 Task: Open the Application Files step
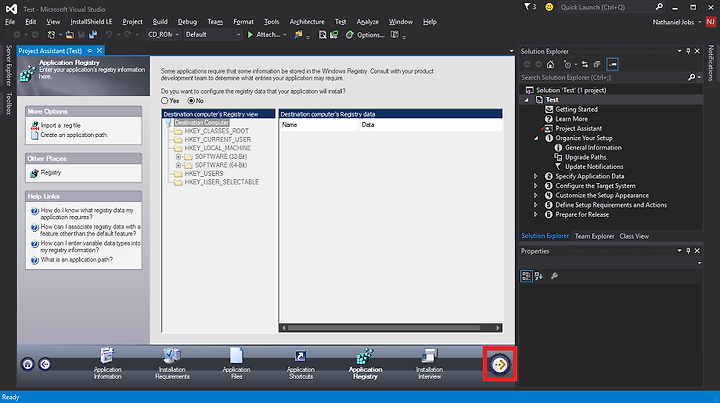236,364
